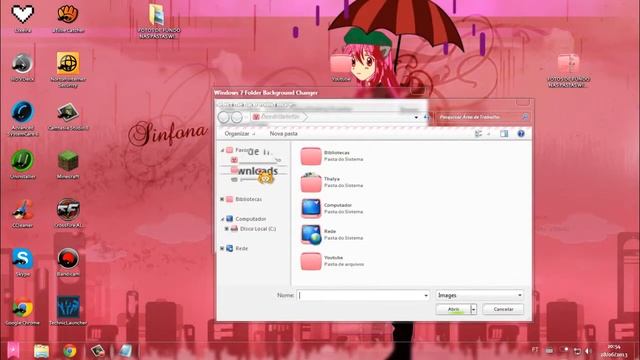Screen dimensions: 640x360
Task: Open CCleaner desktop shortcut
Action: 22,213
